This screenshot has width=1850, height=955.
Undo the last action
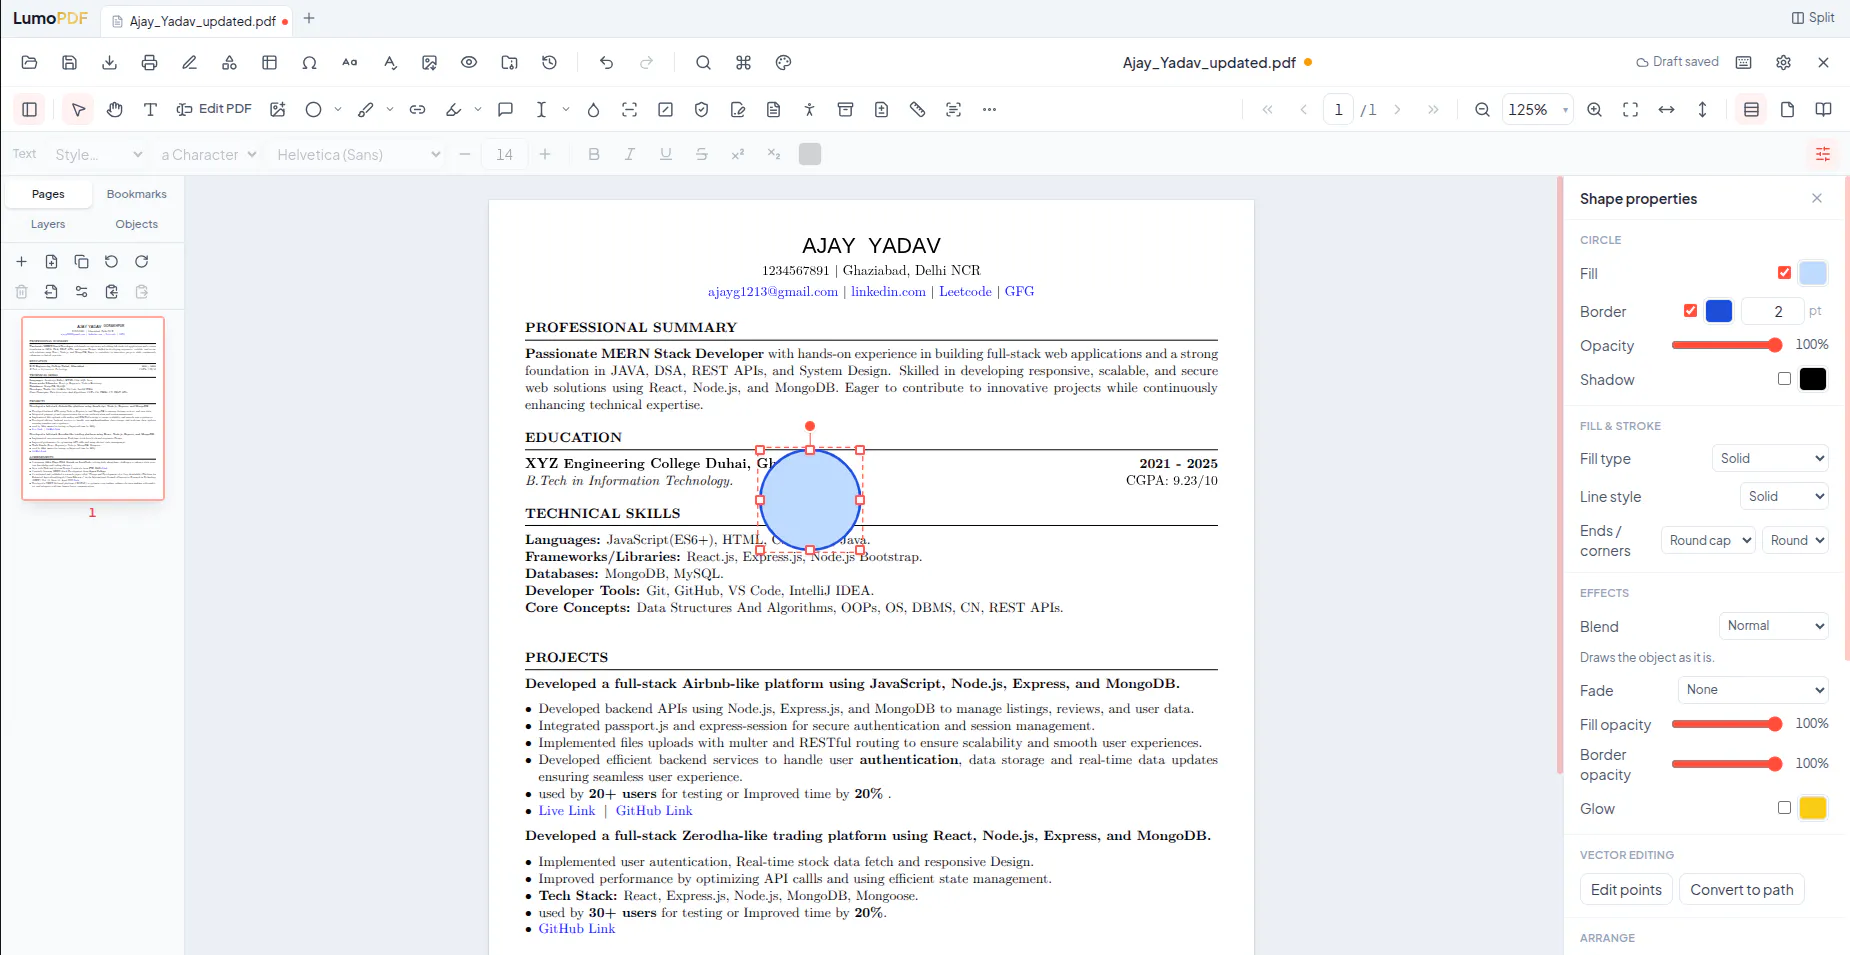(607, 63)
